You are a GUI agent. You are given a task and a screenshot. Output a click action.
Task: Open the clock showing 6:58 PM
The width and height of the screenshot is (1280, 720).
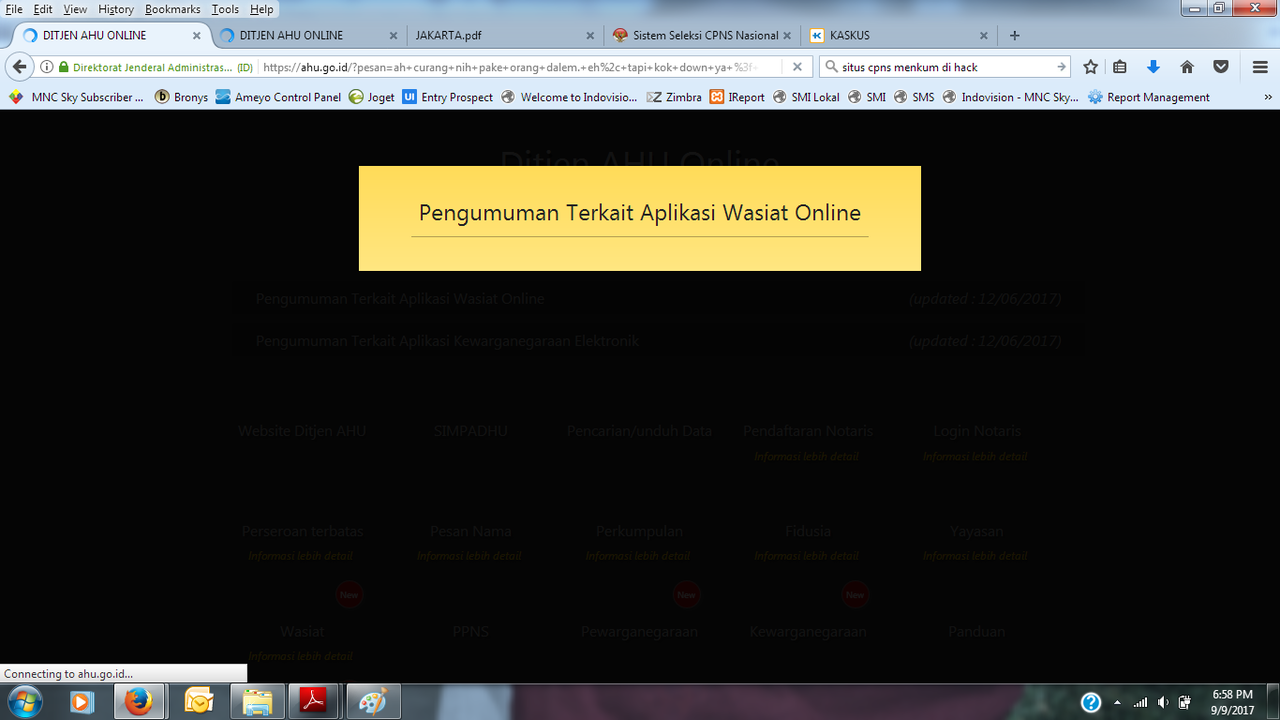click(x=1232, y=702)
